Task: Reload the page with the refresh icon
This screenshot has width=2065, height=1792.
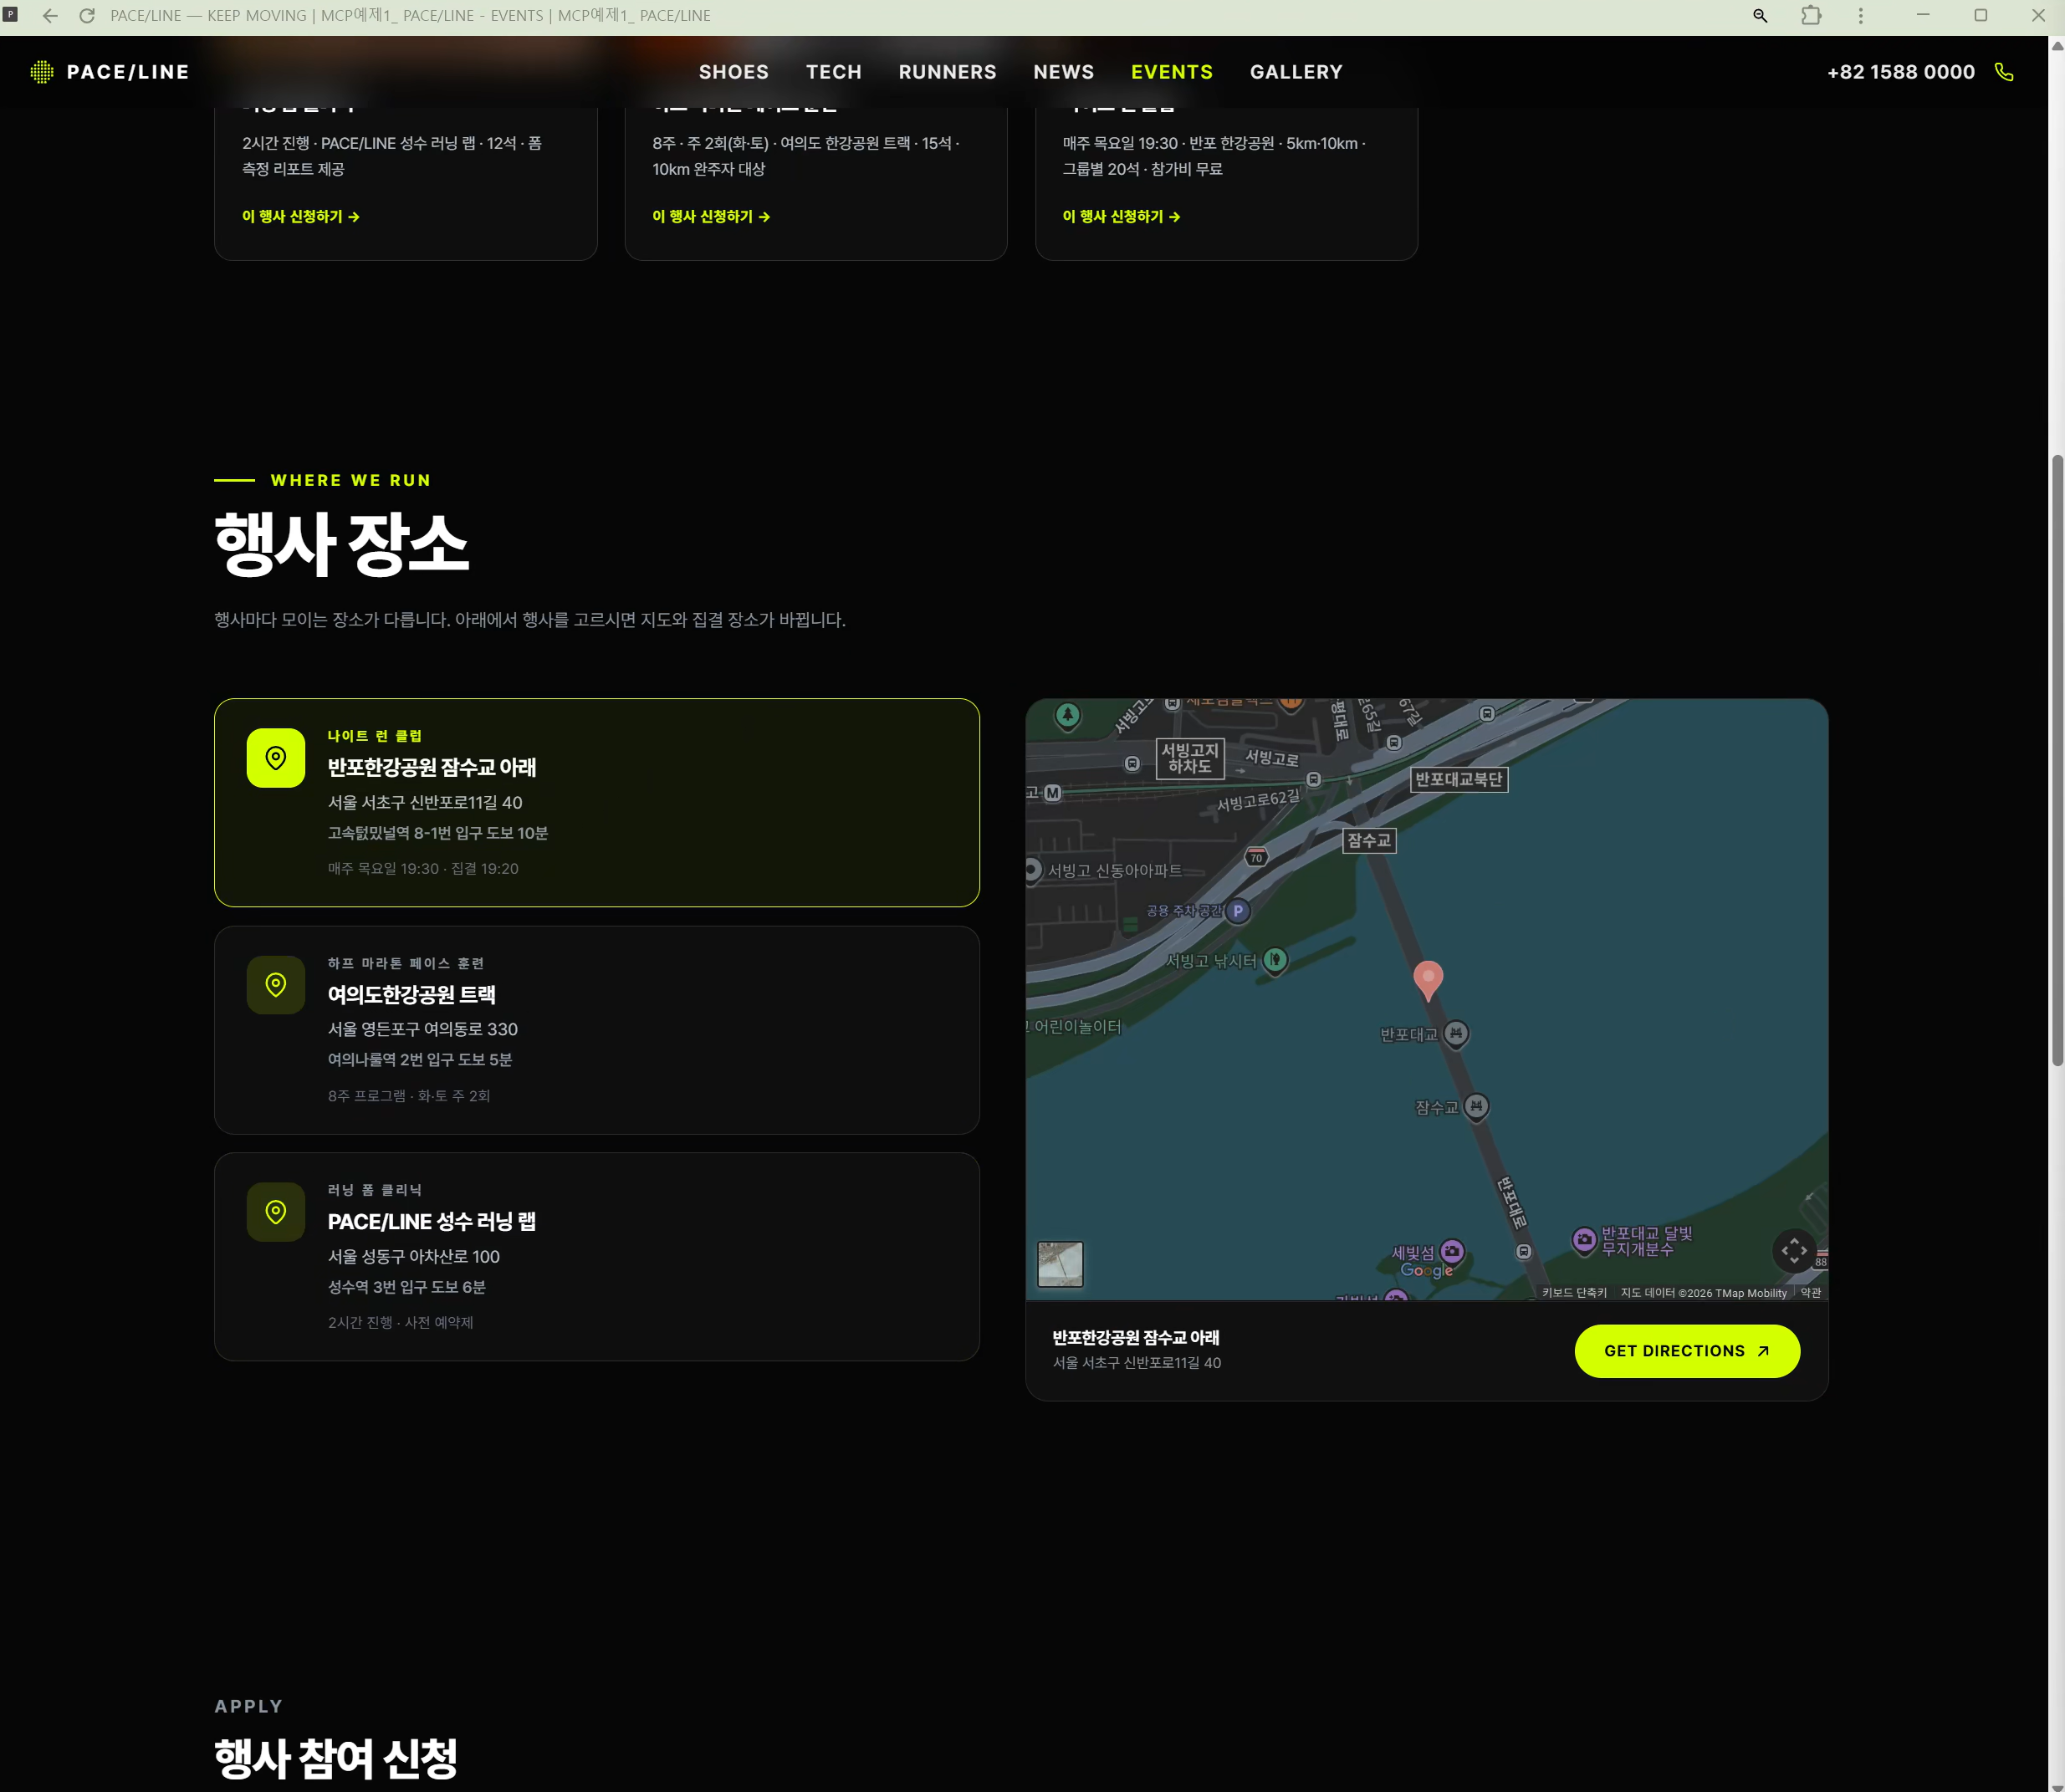Action: [x=87, y=16]
